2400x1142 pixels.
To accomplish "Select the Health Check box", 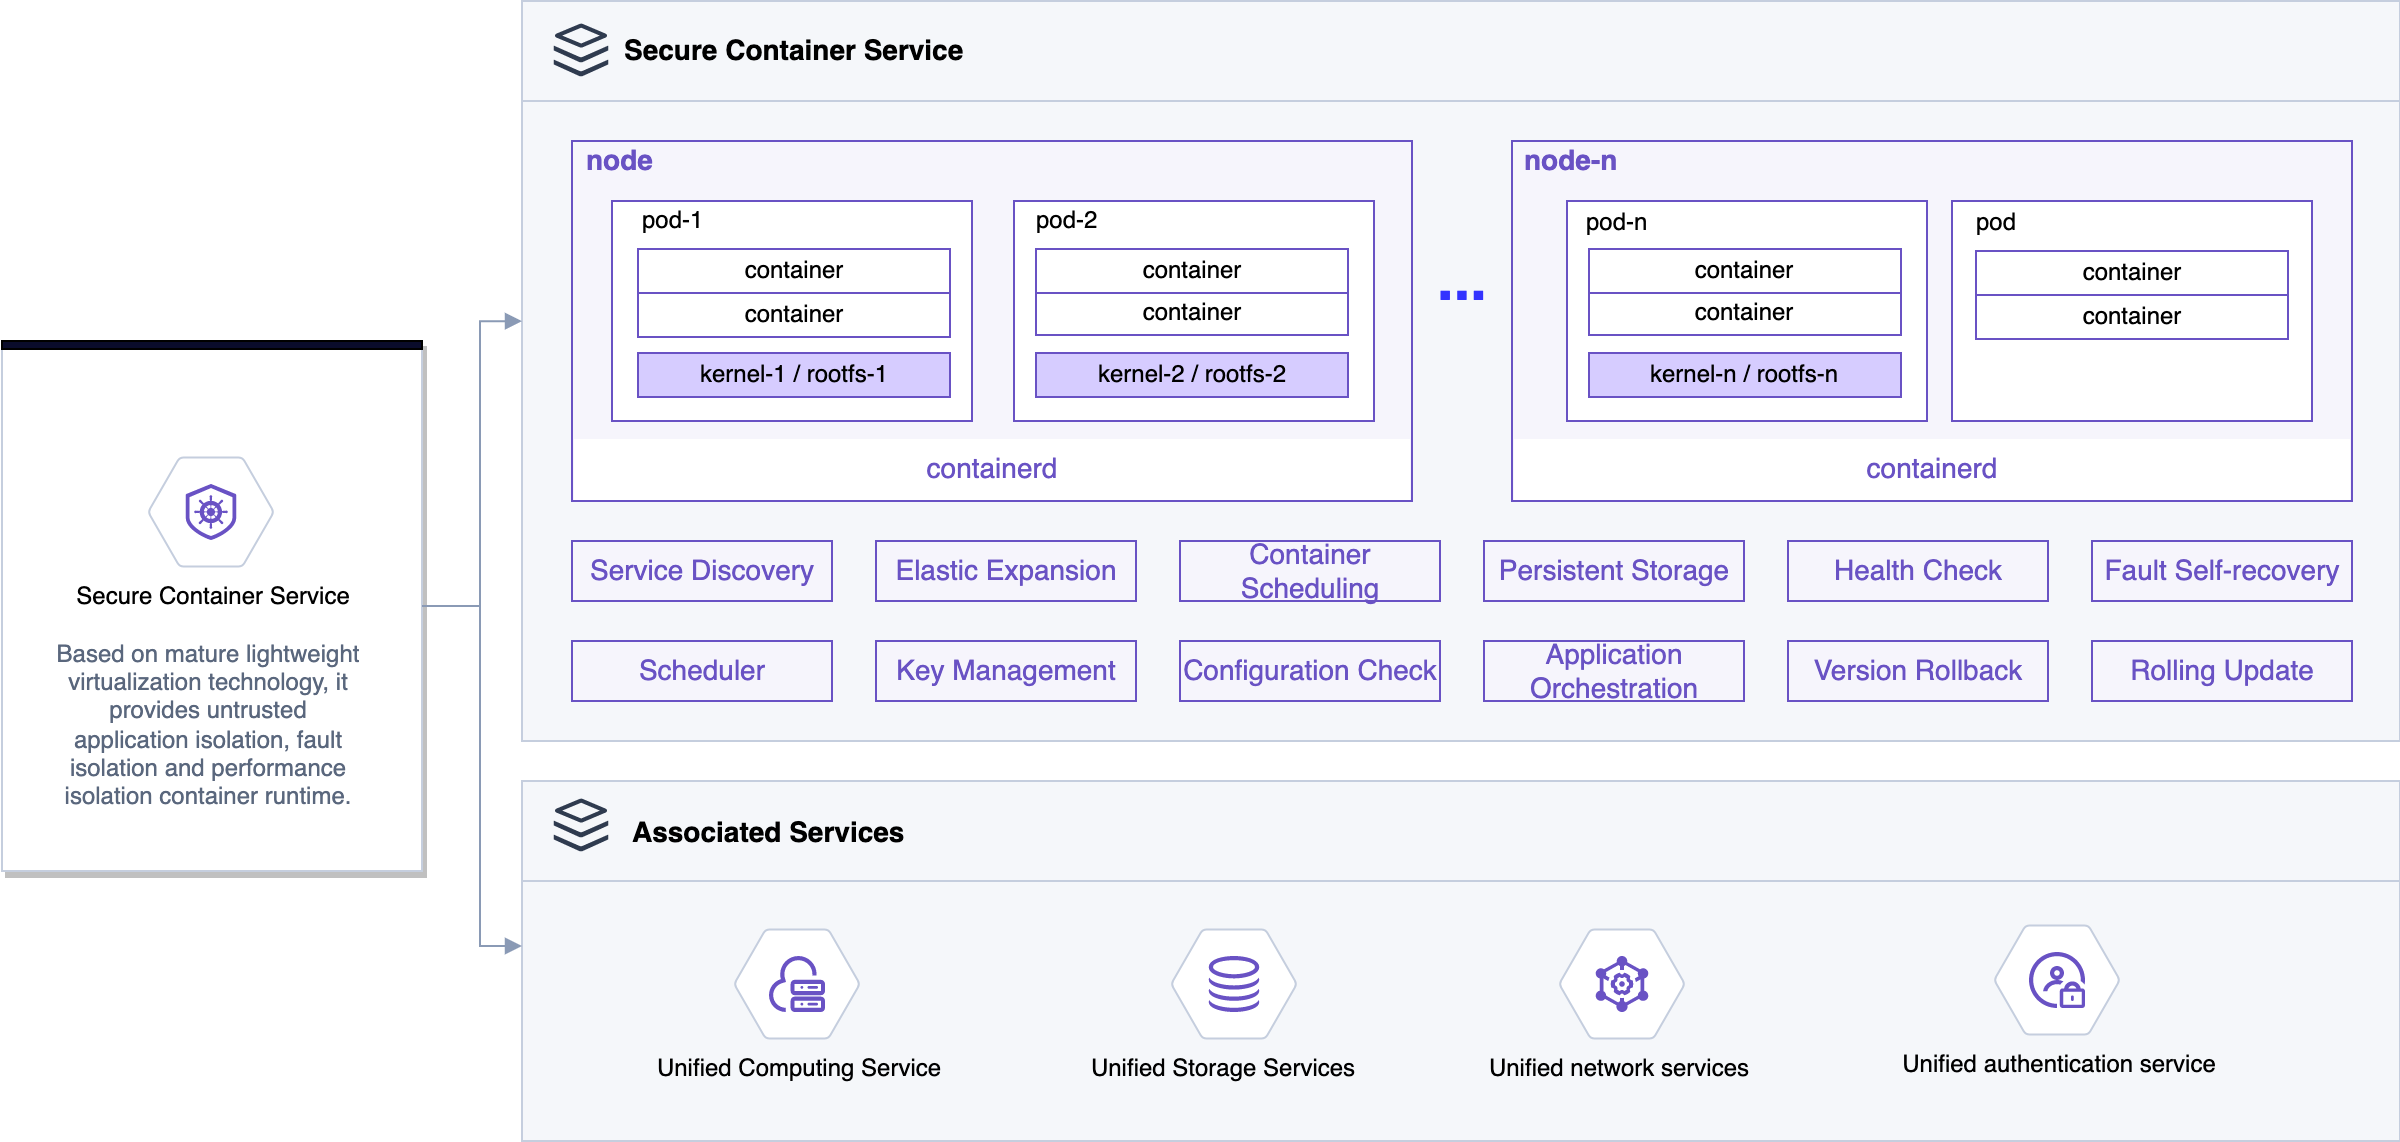I will 1917,571.
